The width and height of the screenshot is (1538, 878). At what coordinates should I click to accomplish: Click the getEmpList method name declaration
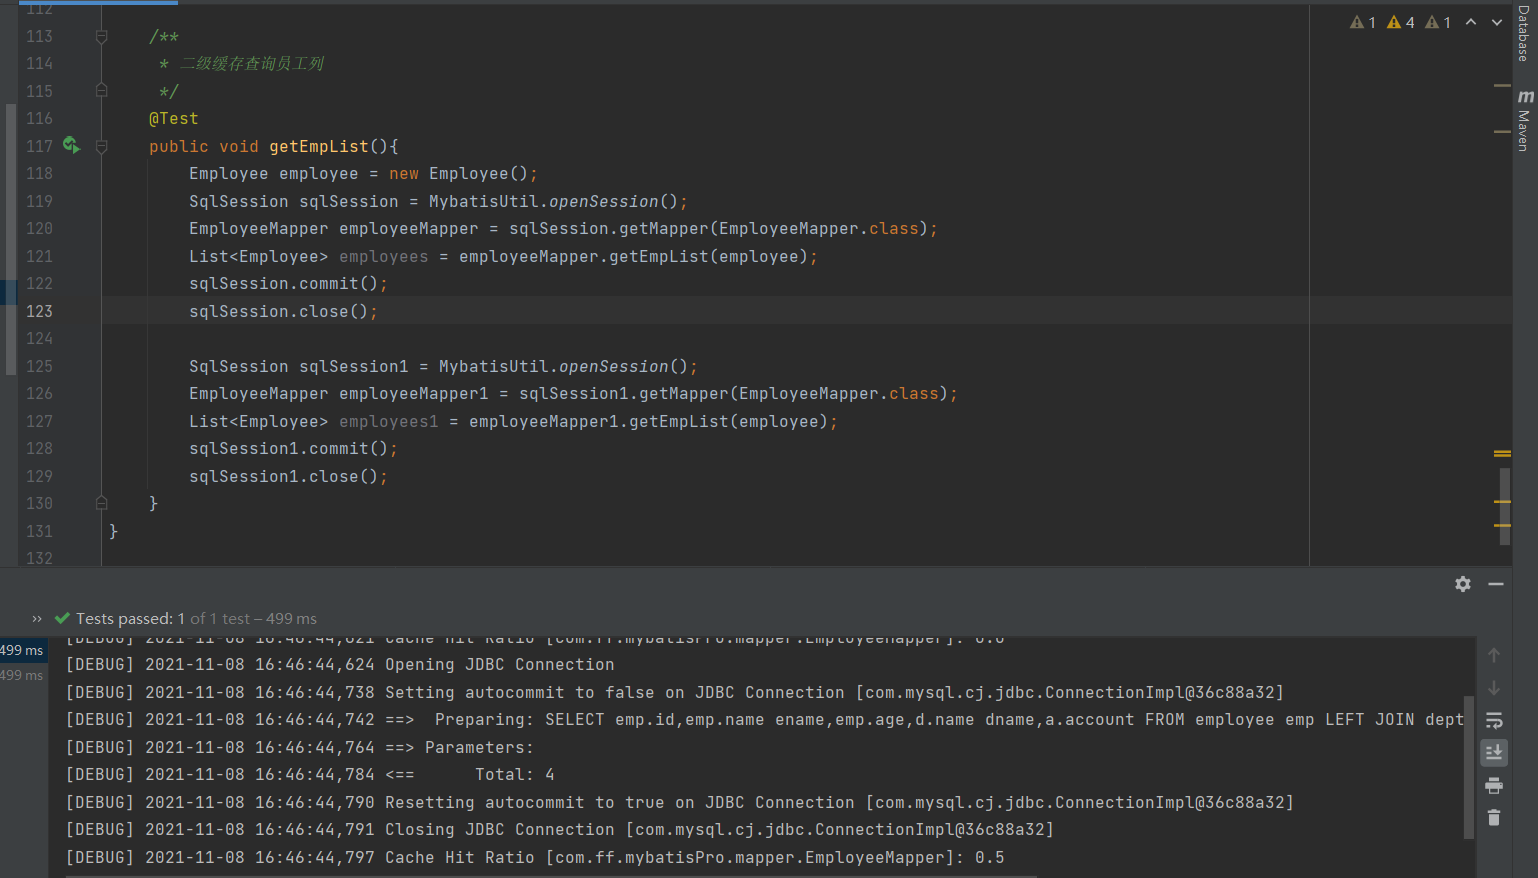click(319, 146)
